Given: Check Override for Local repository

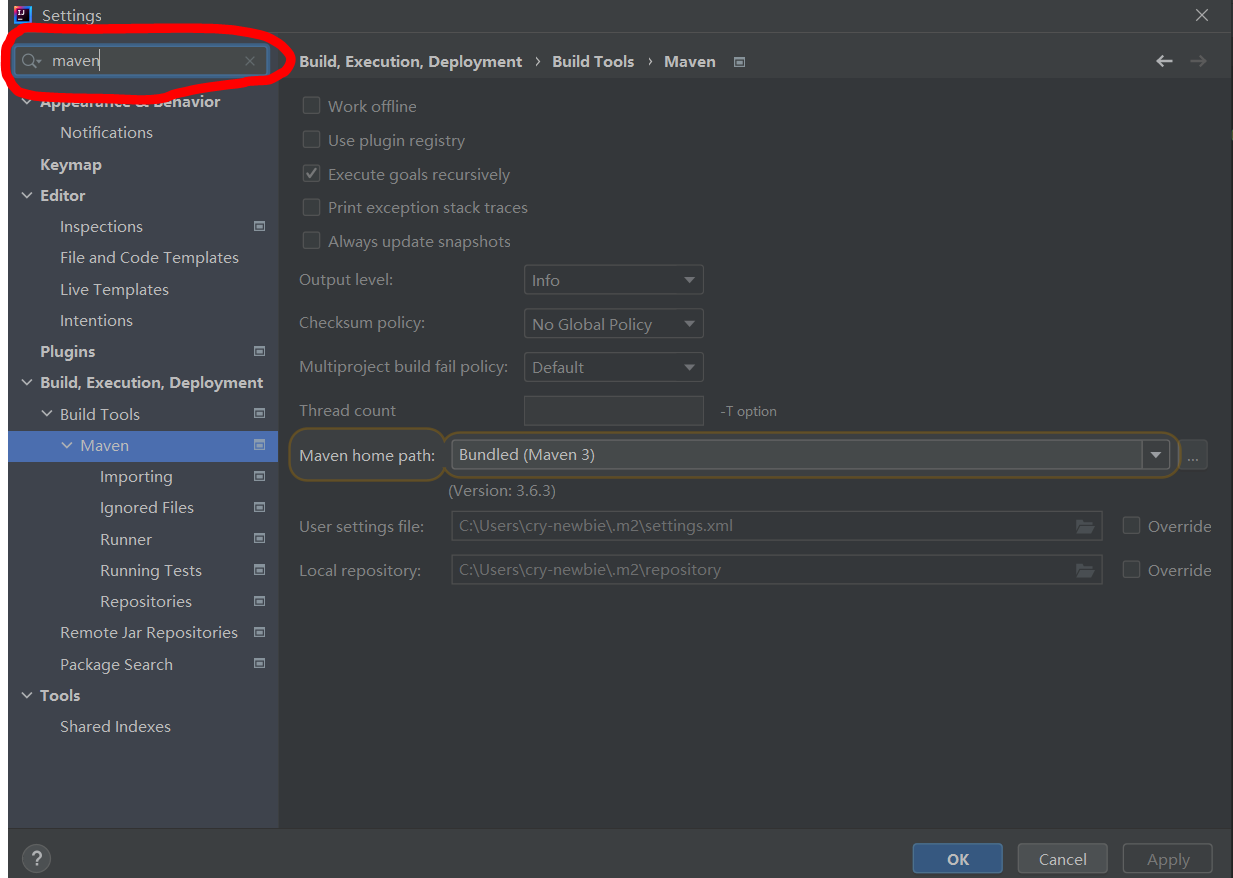Looking at the screenshot, I should tap(1131, 569).
